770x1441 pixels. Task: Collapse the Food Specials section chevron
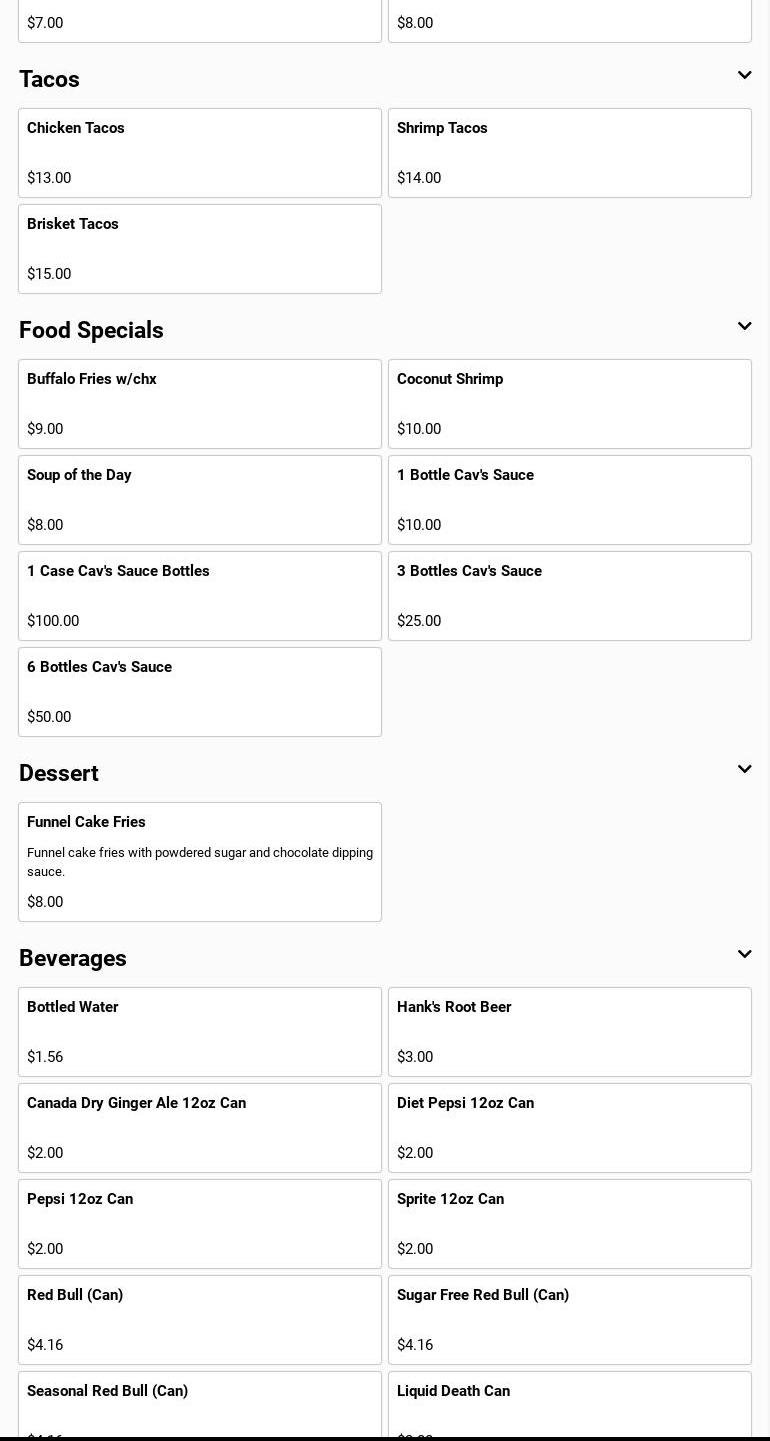coord(744,327)
